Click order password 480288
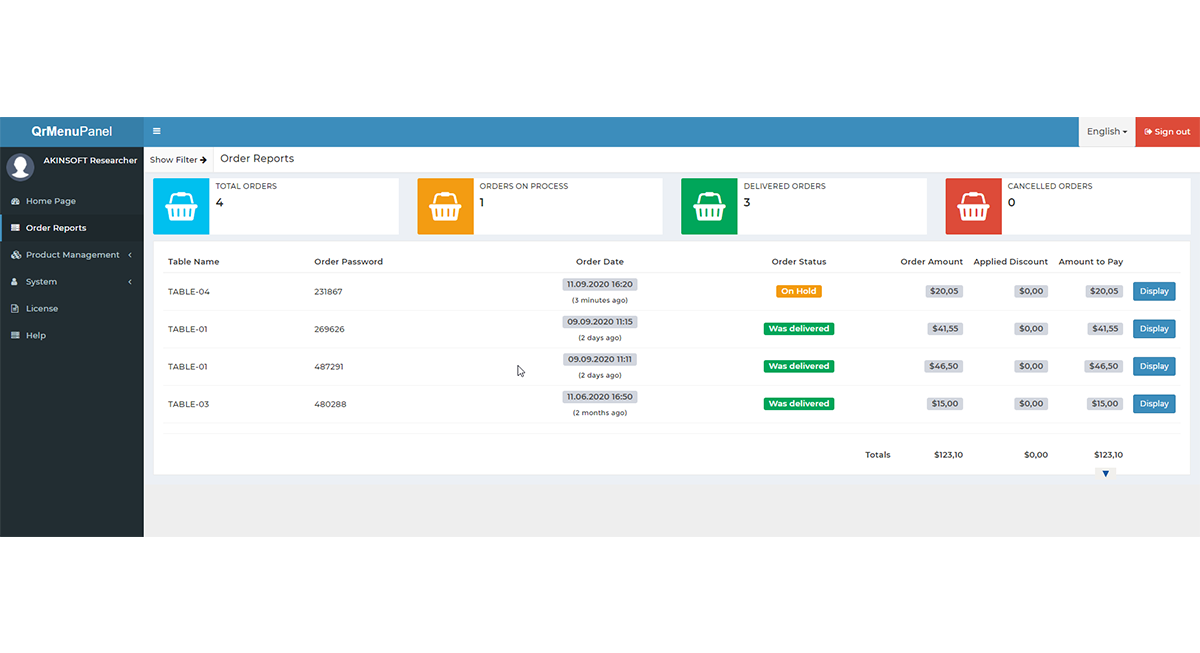1200x653 pixels. point(328,404)
